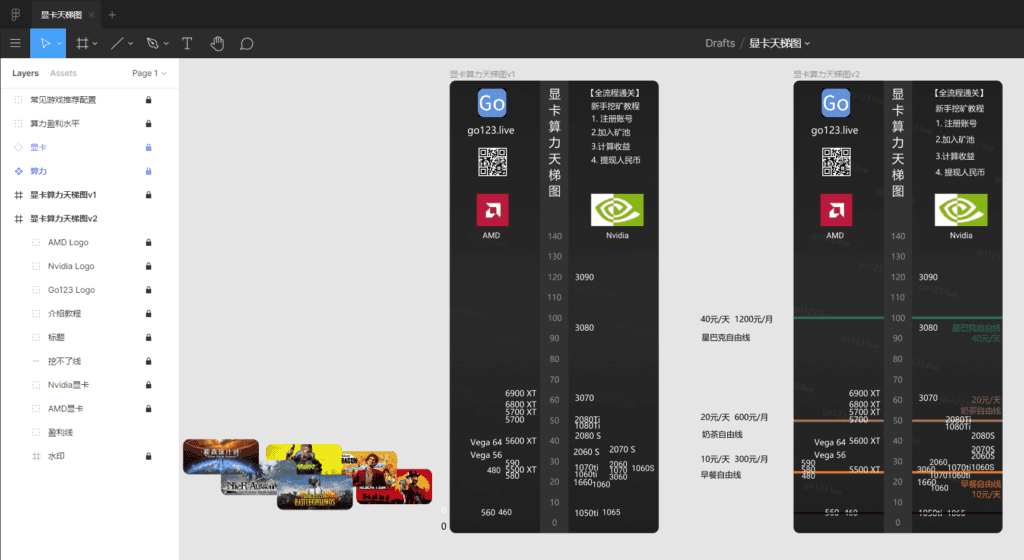
Task: Select the Pen tool
Action: (153, 44)
